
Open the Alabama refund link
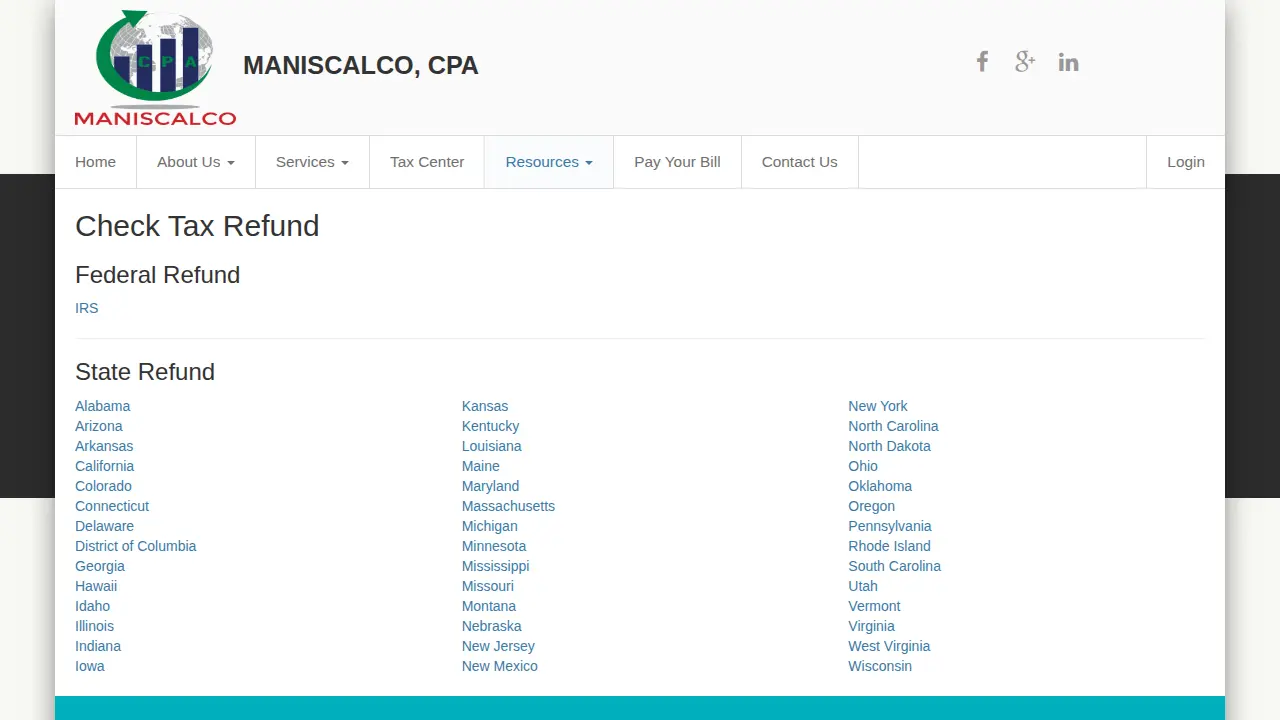(102, 406)
